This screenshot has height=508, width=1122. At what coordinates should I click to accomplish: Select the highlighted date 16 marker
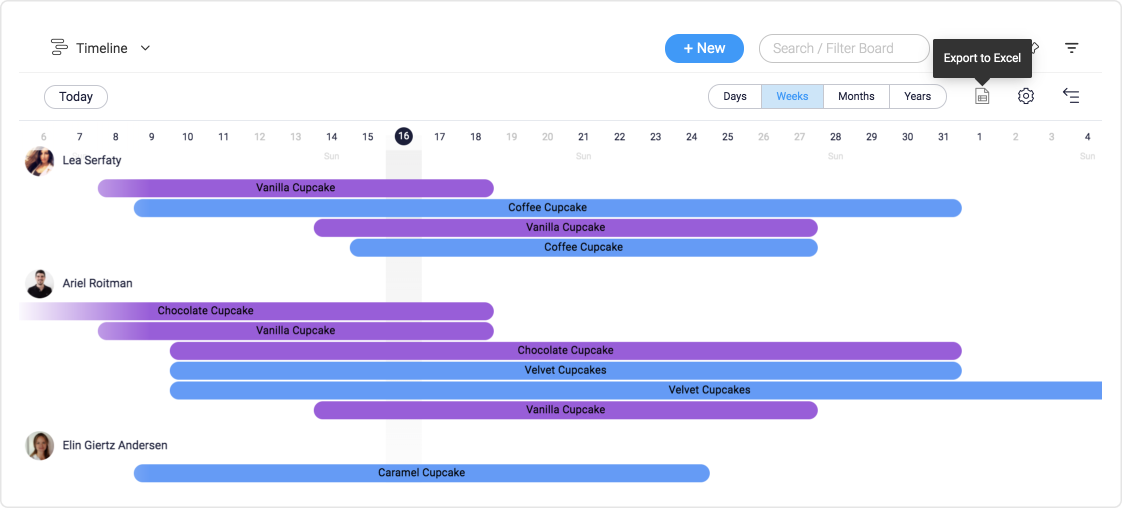point(404,136)
